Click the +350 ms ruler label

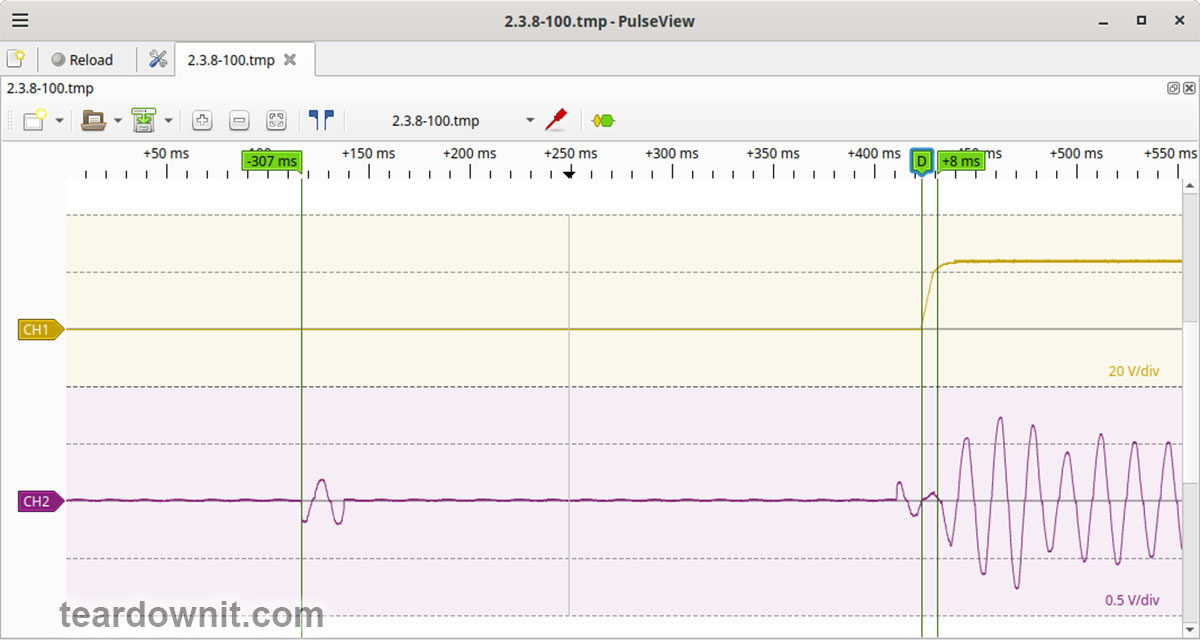[773, 154]
